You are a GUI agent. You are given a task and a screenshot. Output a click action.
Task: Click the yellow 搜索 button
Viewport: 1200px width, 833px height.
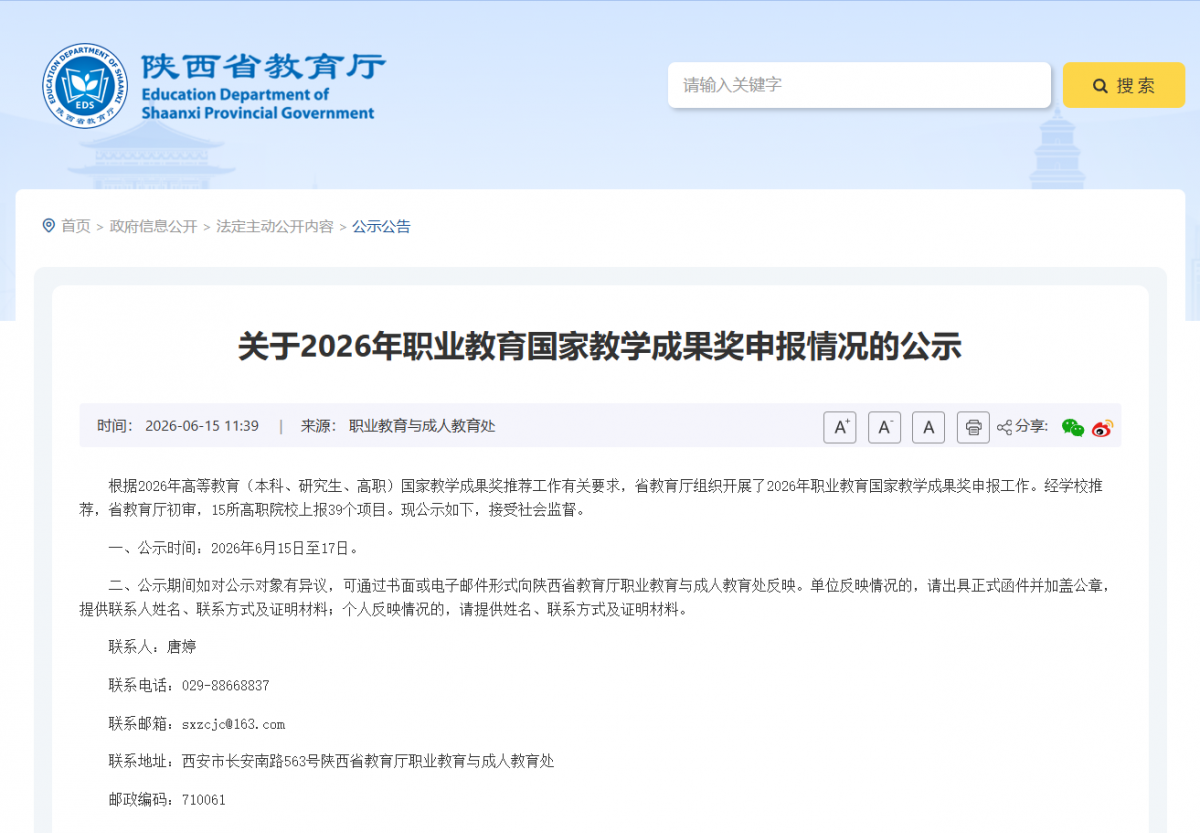click(1124, 85)
